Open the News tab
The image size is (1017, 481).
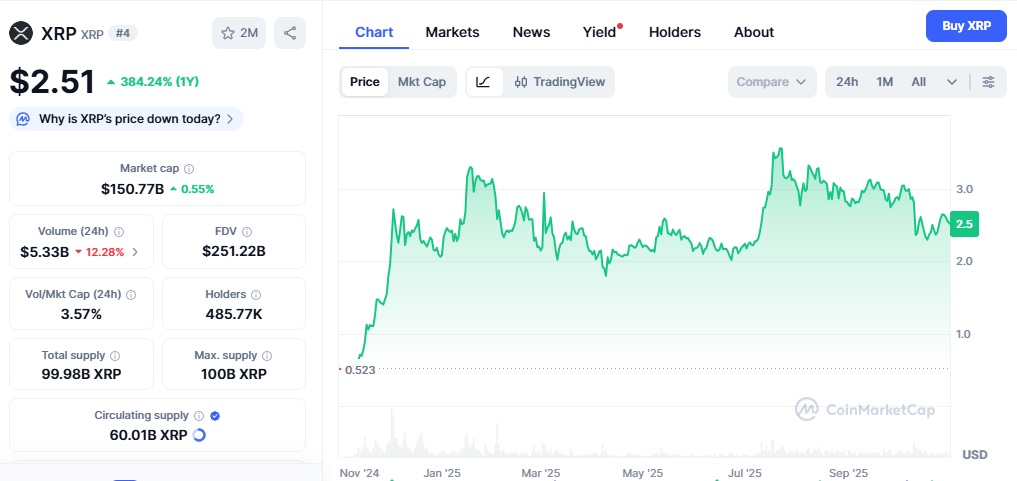531,32
